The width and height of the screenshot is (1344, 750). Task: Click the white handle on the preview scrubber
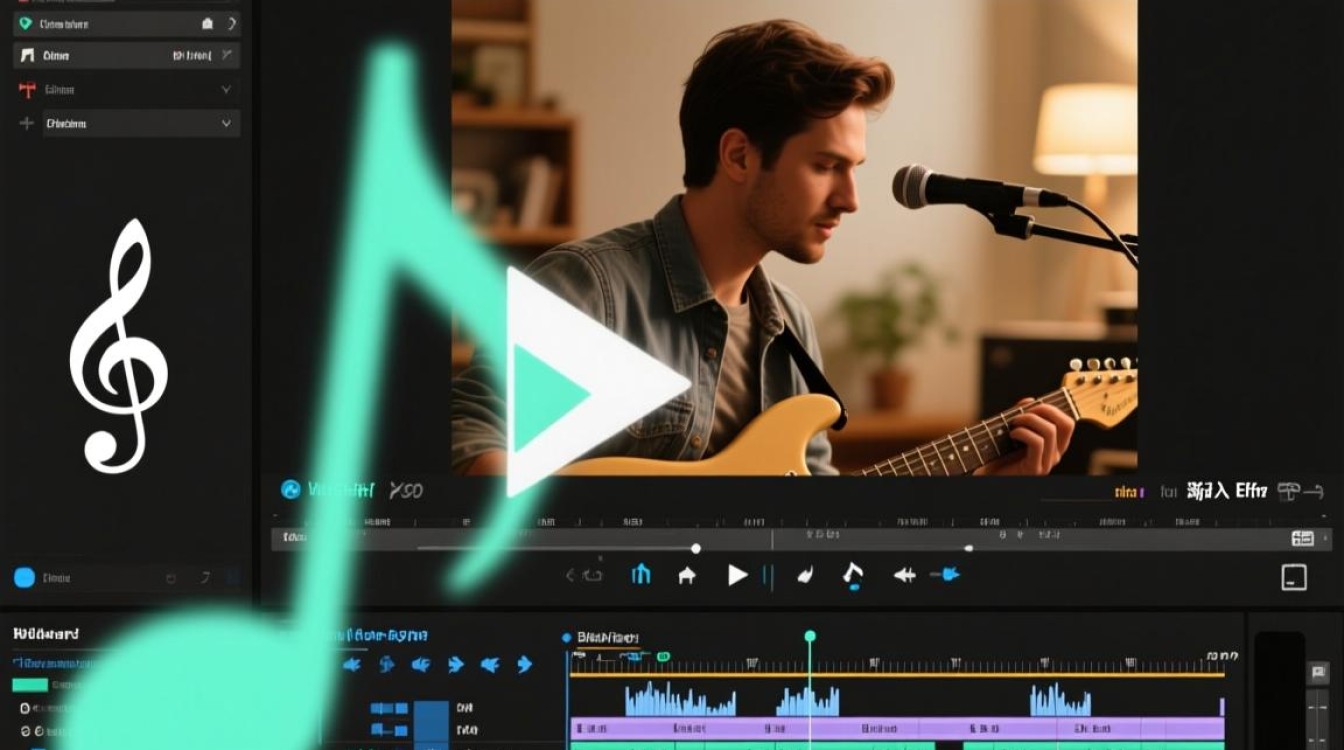tap(696, 548)
